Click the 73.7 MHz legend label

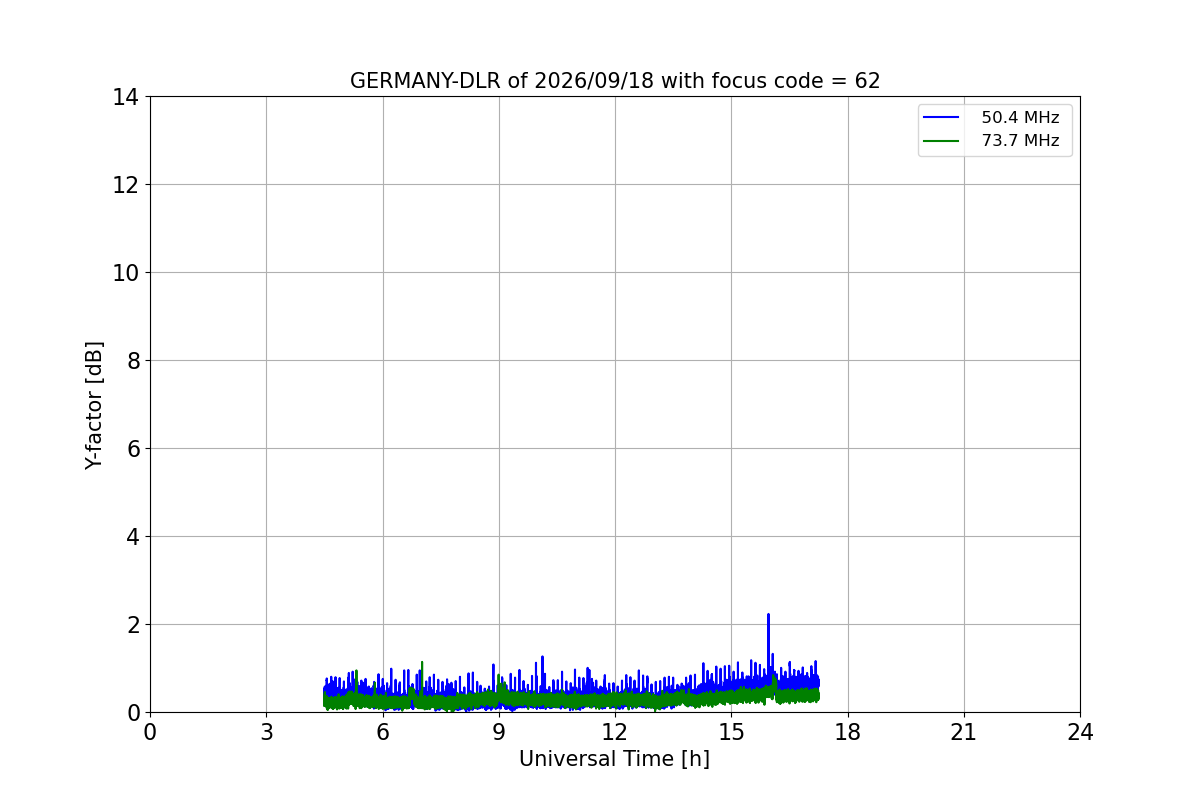1020,141
